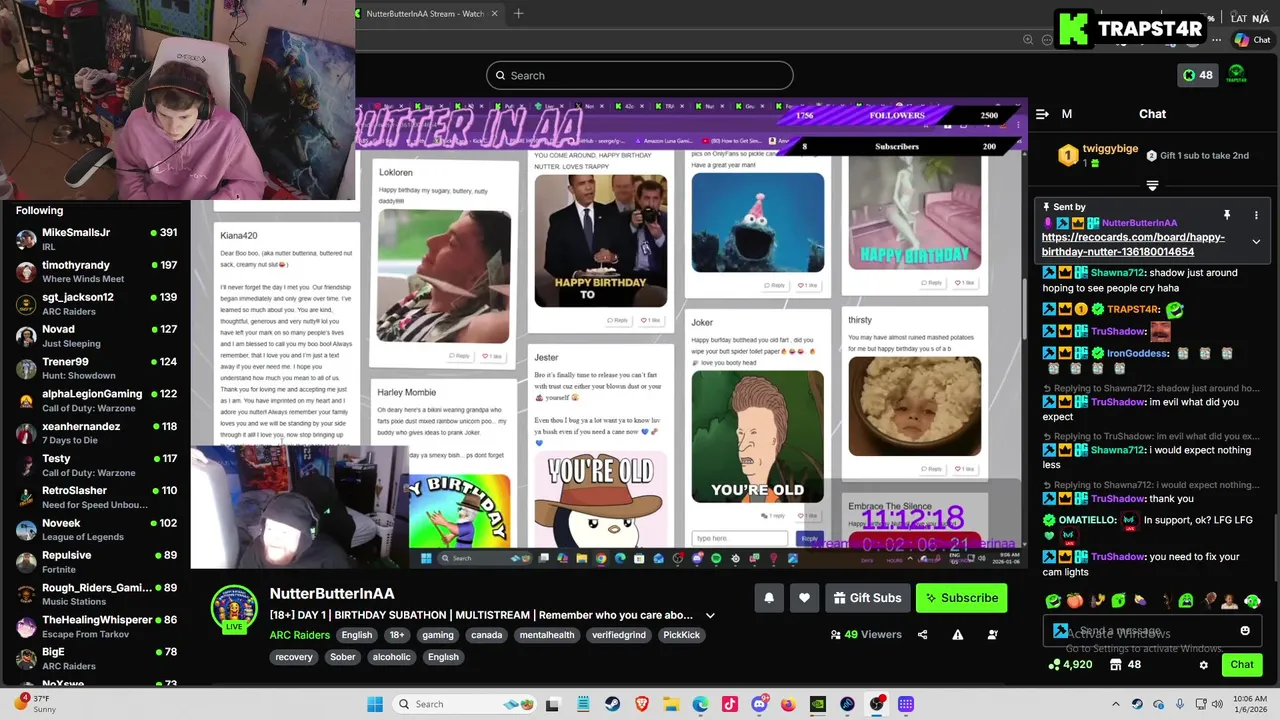The height and width of the screenshot is (720, 1280).
Task: Open Novad channel in Following list
Action: pyautogui.click(x=96, y=336)
